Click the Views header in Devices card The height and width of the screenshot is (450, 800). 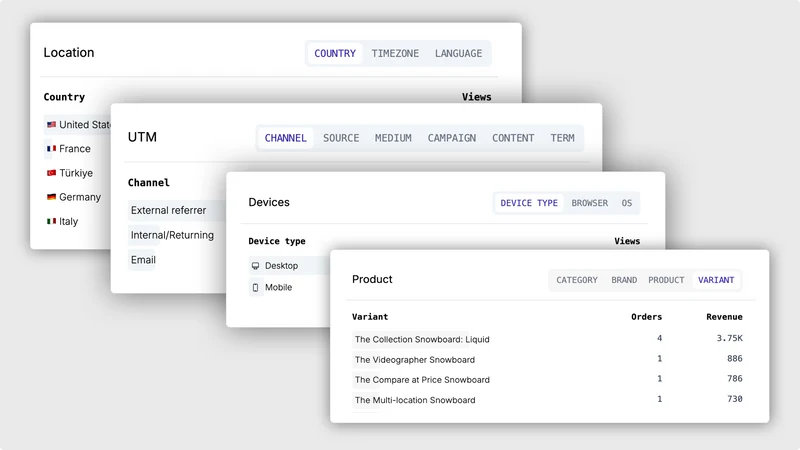tap(627, 241)
